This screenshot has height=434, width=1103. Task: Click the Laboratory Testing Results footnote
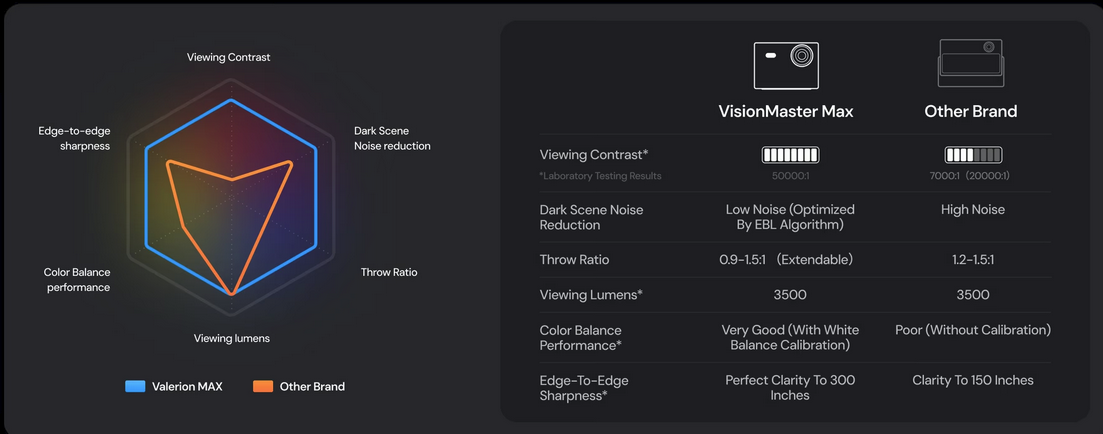[x=600, y=176]
